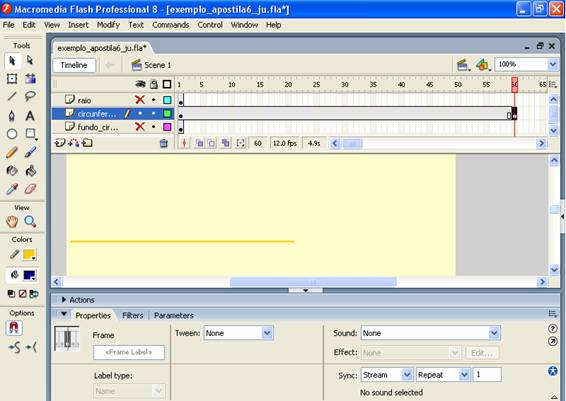566x401 pixels.
Task: Click Delete Layer trash icon
Action: click(164, 144)
